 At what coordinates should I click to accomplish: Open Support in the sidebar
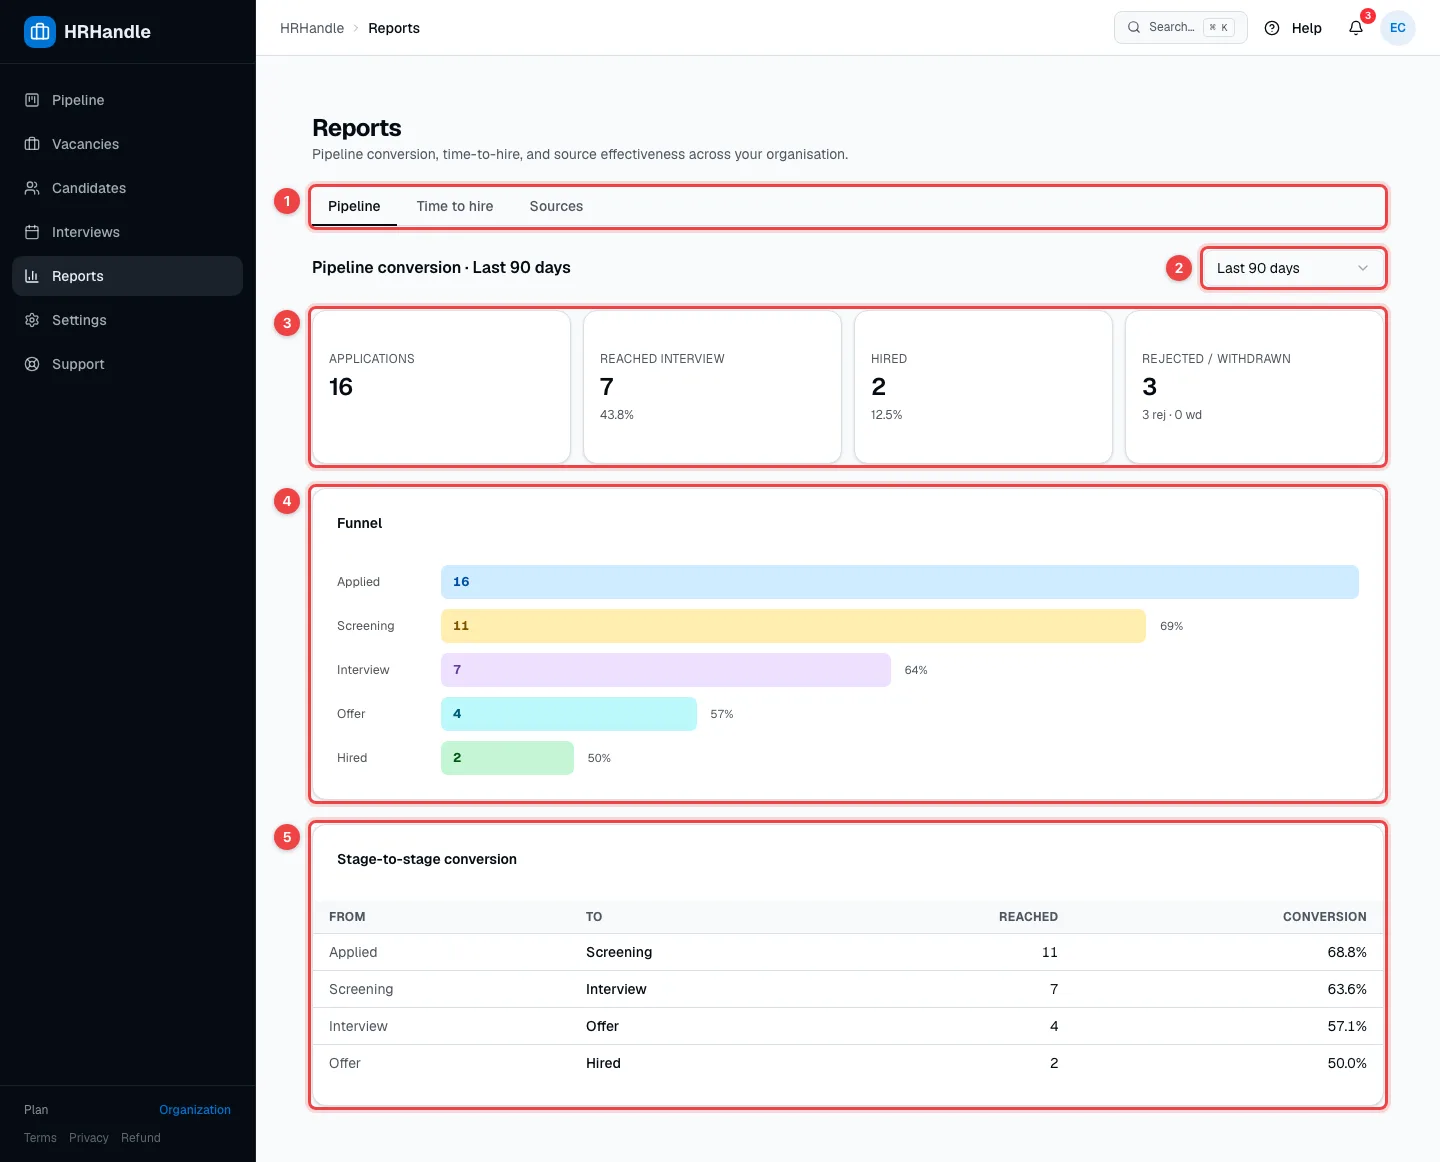pyautogui.click(x=127, y=364)
